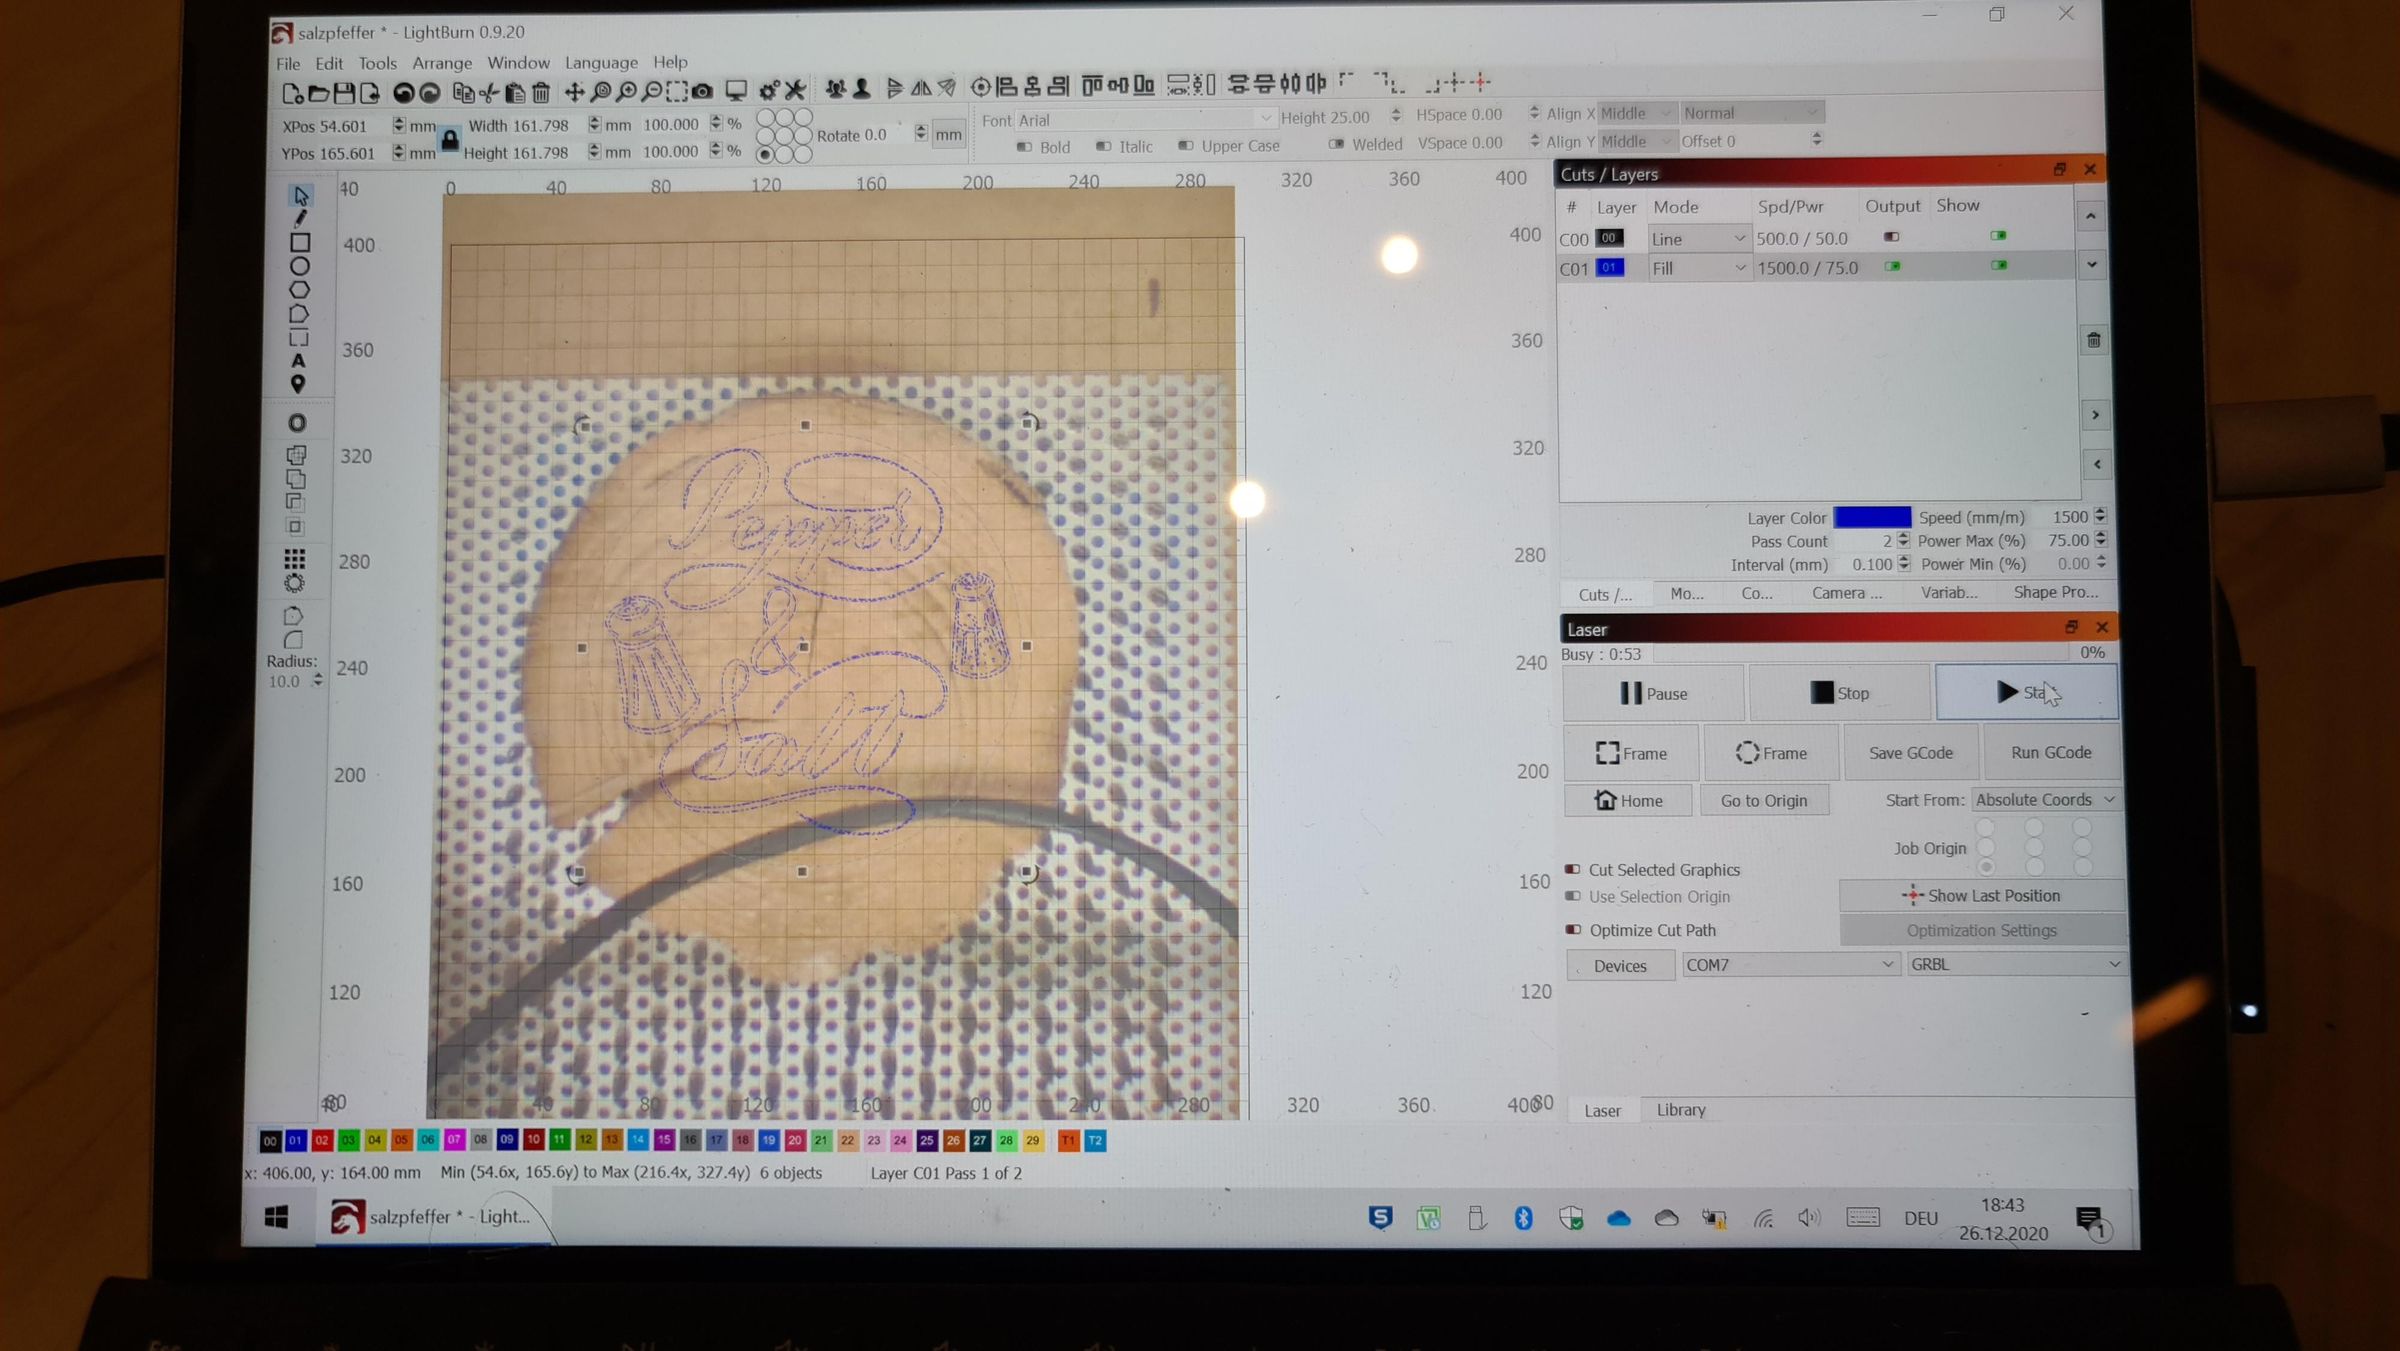Select the Ellipse shape tool
The image size is (2400, 1351).
click(298, 266)
